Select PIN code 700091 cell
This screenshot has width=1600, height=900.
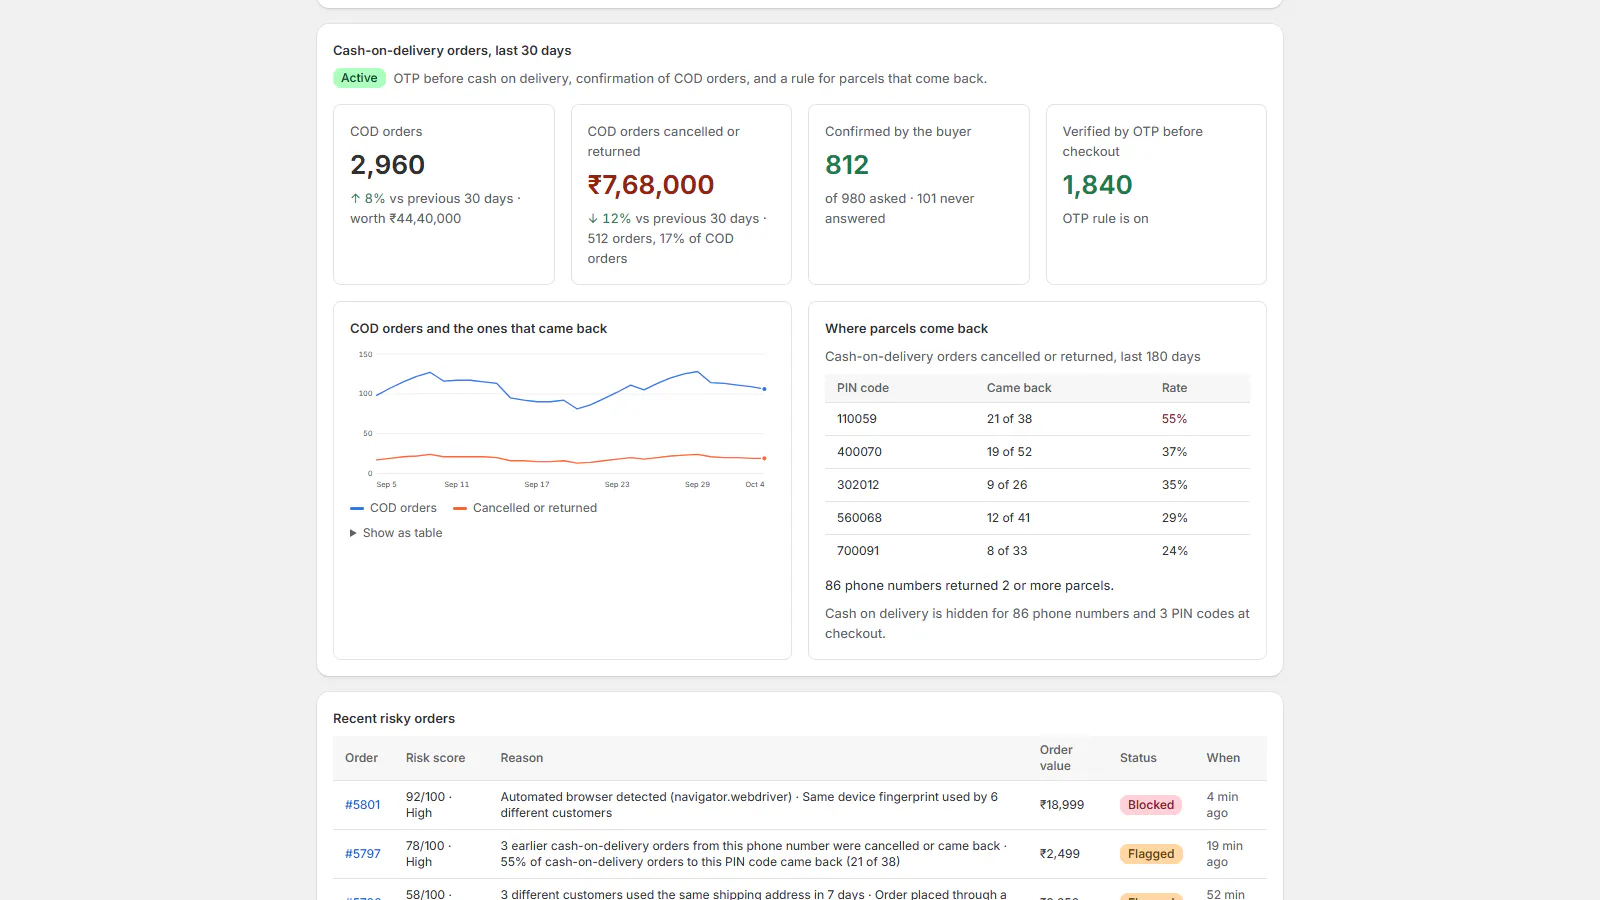(858, 551)
